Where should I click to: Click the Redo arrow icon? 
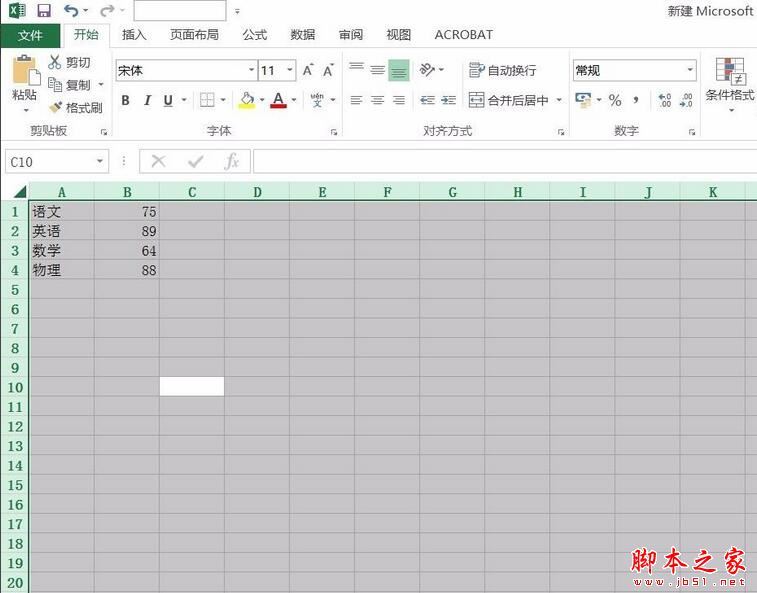pos(107,10)
